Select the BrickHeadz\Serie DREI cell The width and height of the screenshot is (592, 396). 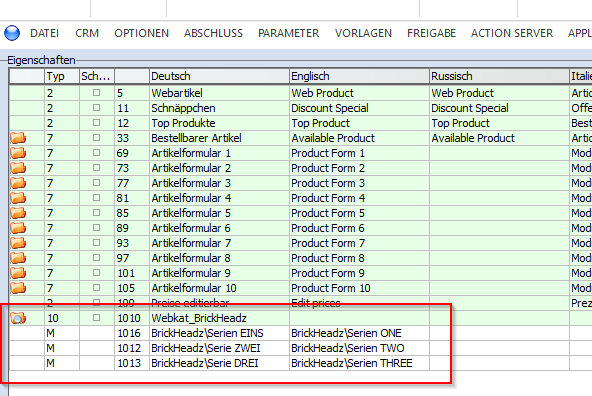pos(219,363)
